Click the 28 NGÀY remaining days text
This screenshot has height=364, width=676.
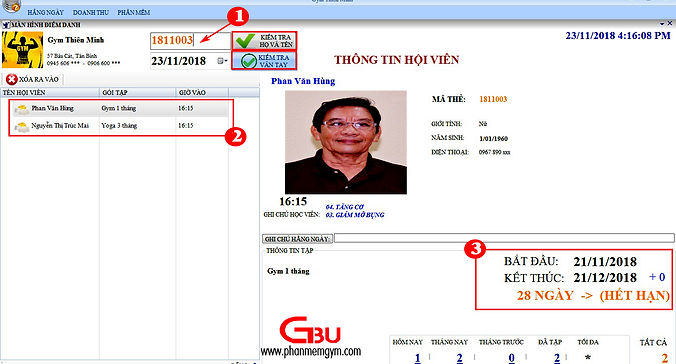click(x=545, y=295)
